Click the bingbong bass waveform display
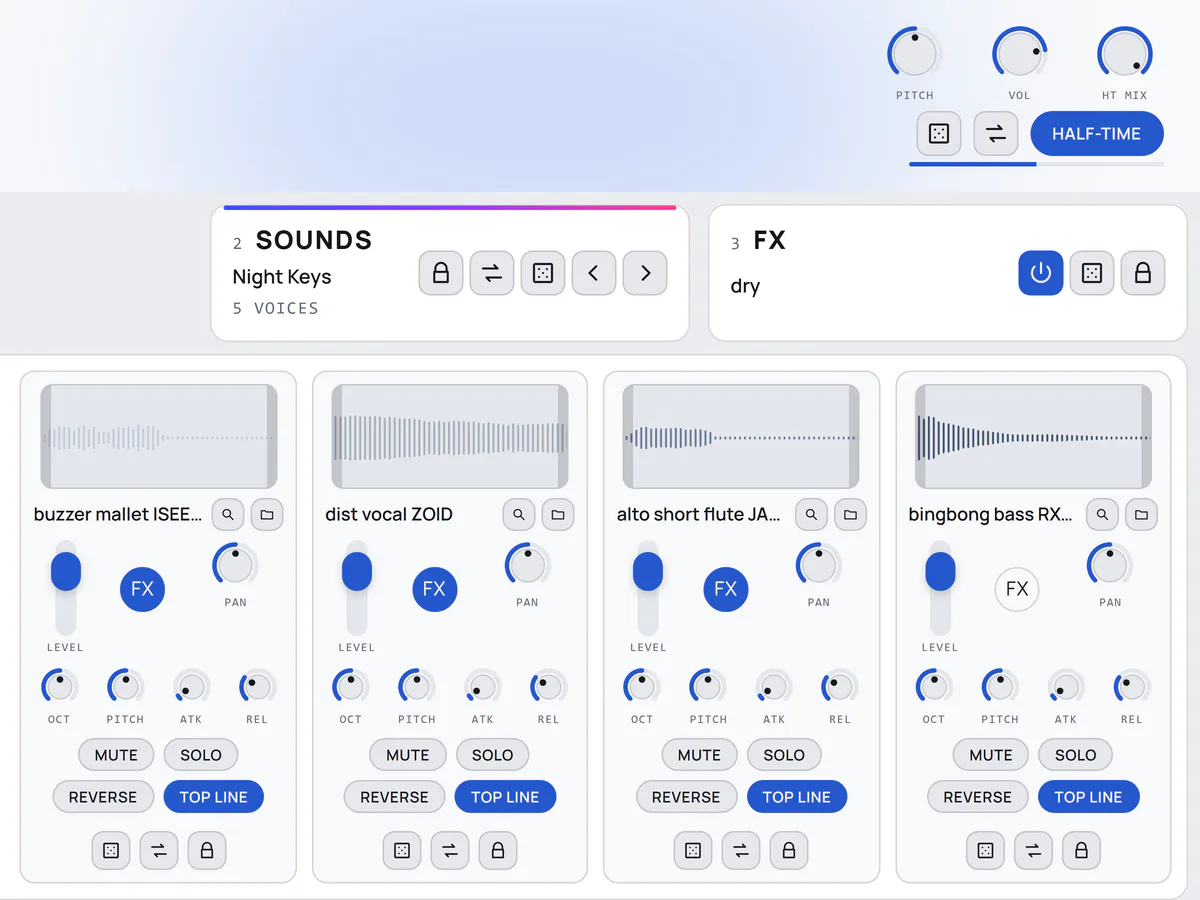1200x900 pixels. [x=1033, y=437]
